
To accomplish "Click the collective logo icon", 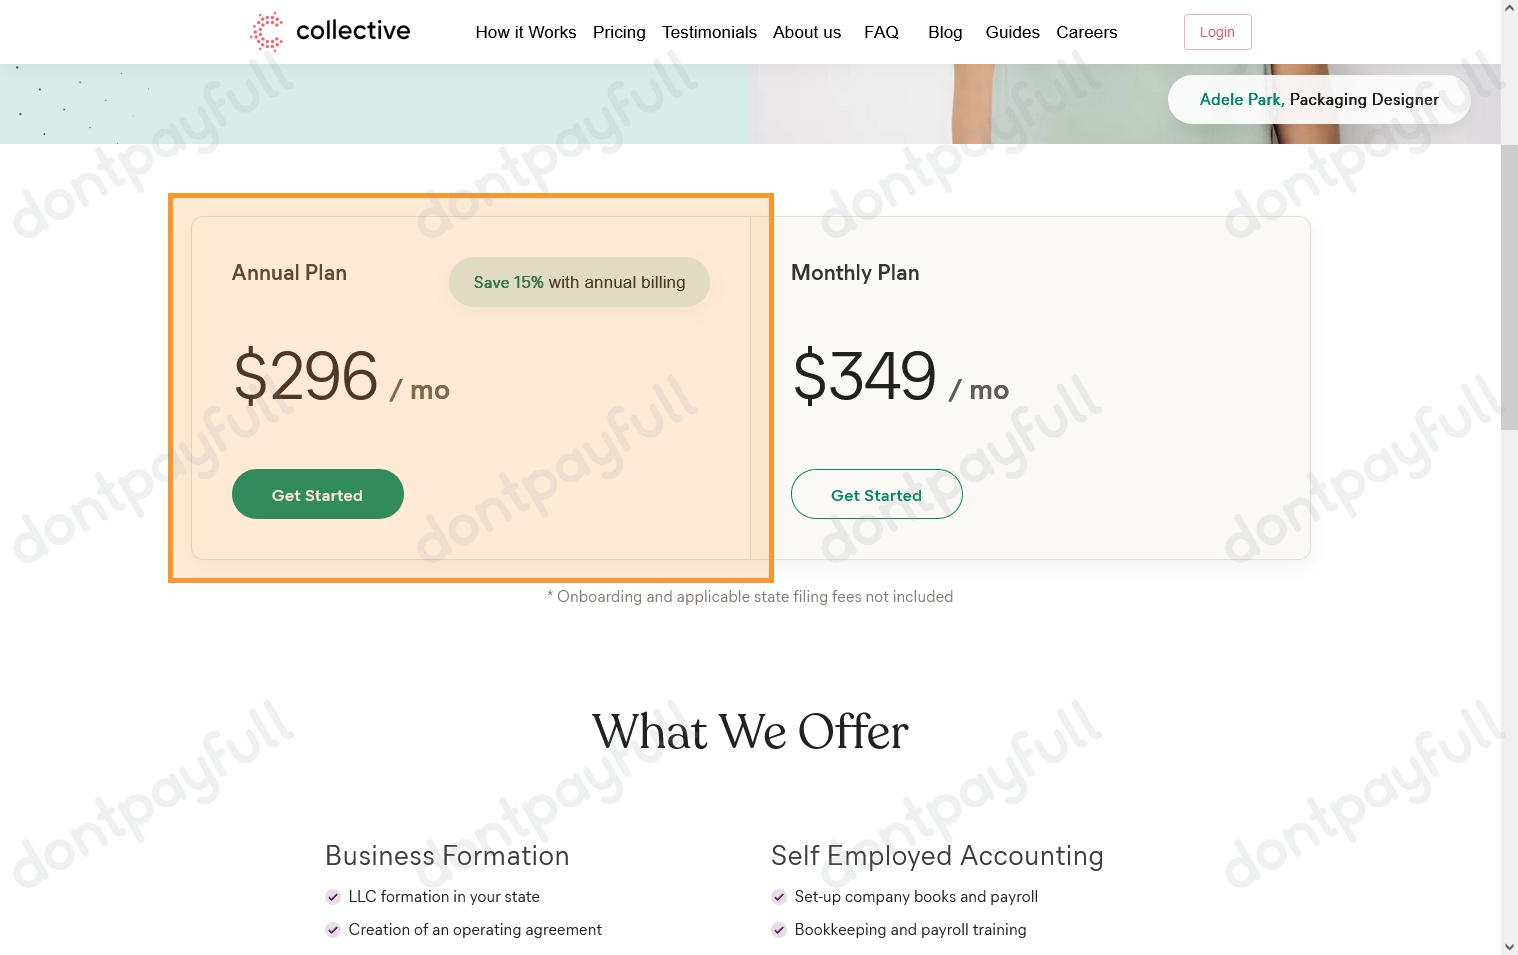I will (267, 31).
